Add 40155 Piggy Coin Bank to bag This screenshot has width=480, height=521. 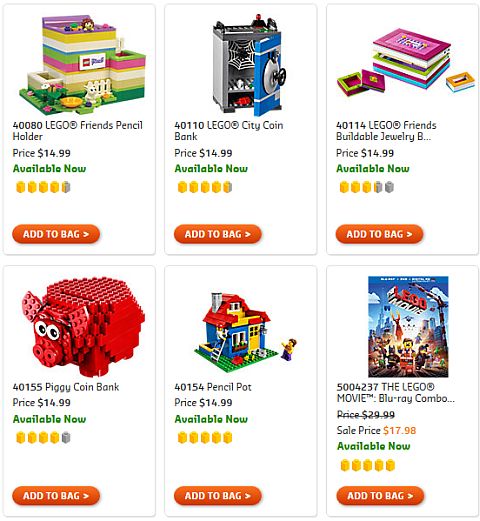coord(56,496)
